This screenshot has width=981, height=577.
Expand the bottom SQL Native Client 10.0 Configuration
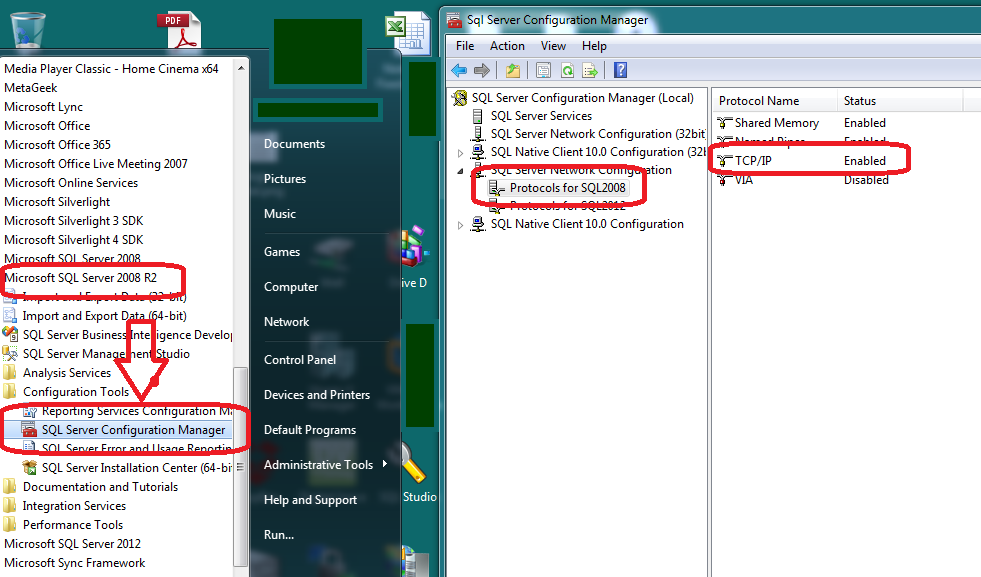[460, 225]
